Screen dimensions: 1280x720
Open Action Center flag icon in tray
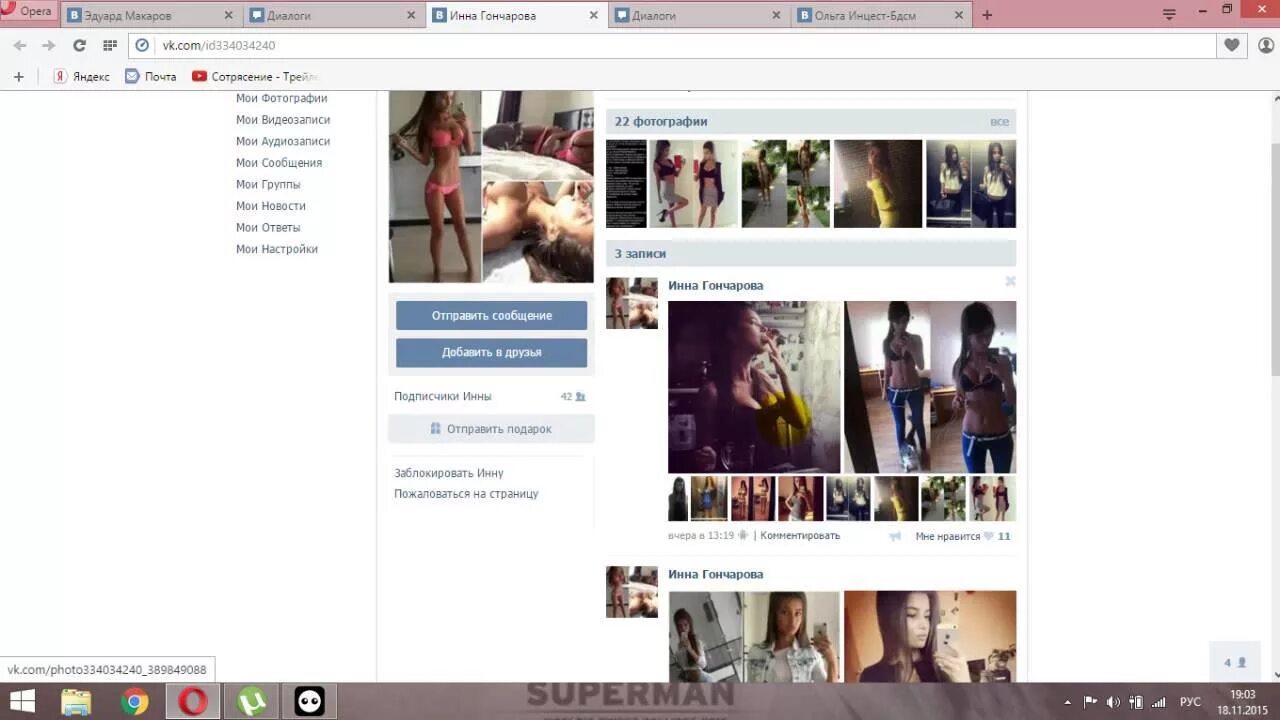click(x=1090, y=702)
